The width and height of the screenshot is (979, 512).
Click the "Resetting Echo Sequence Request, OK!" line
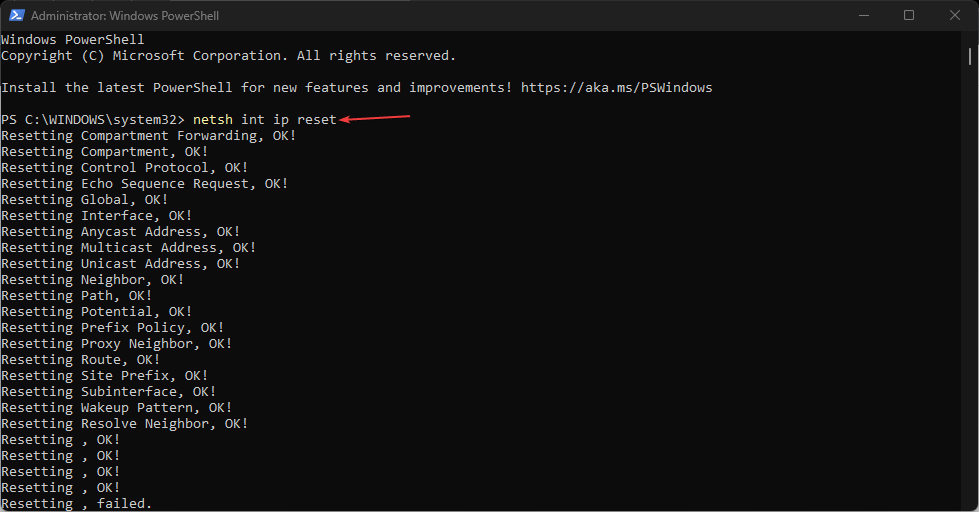point(145,184)
